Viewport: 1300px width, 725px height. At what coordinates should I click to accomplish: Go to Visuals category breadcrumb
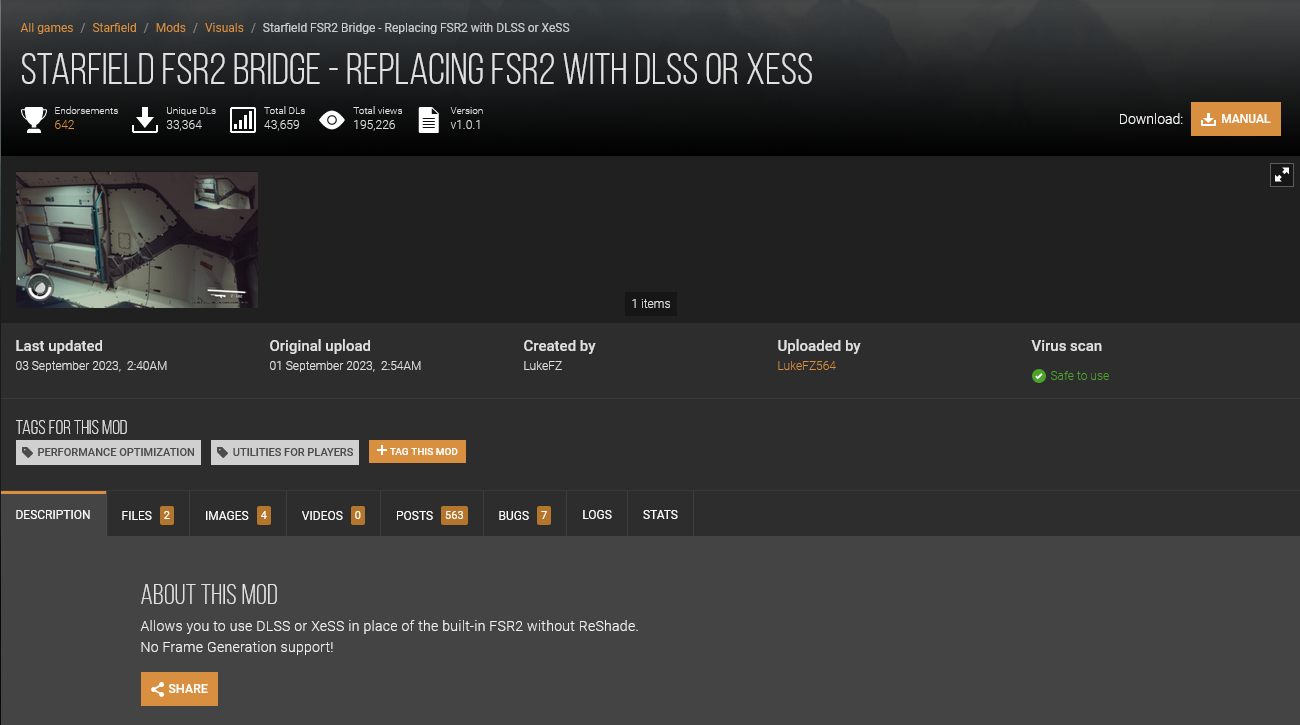coord(224,28)
